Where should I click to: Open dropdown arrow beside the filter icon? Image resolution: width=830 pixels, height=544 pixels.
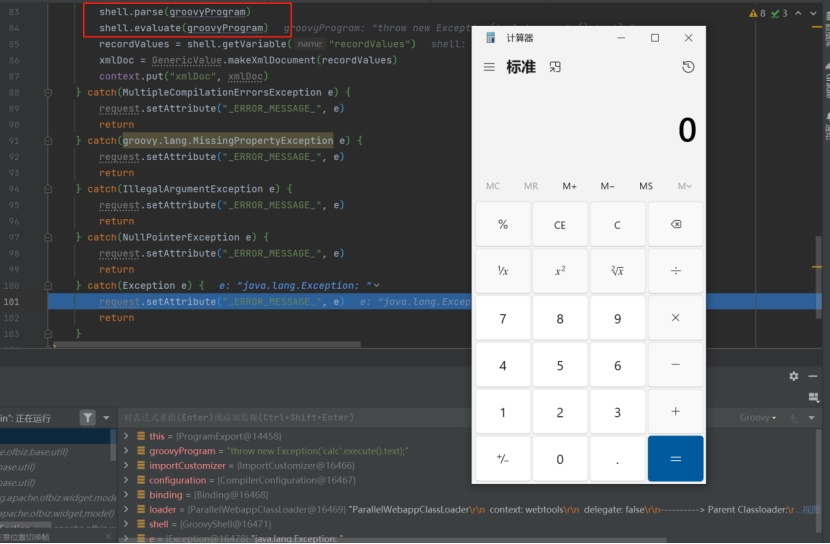106,418
